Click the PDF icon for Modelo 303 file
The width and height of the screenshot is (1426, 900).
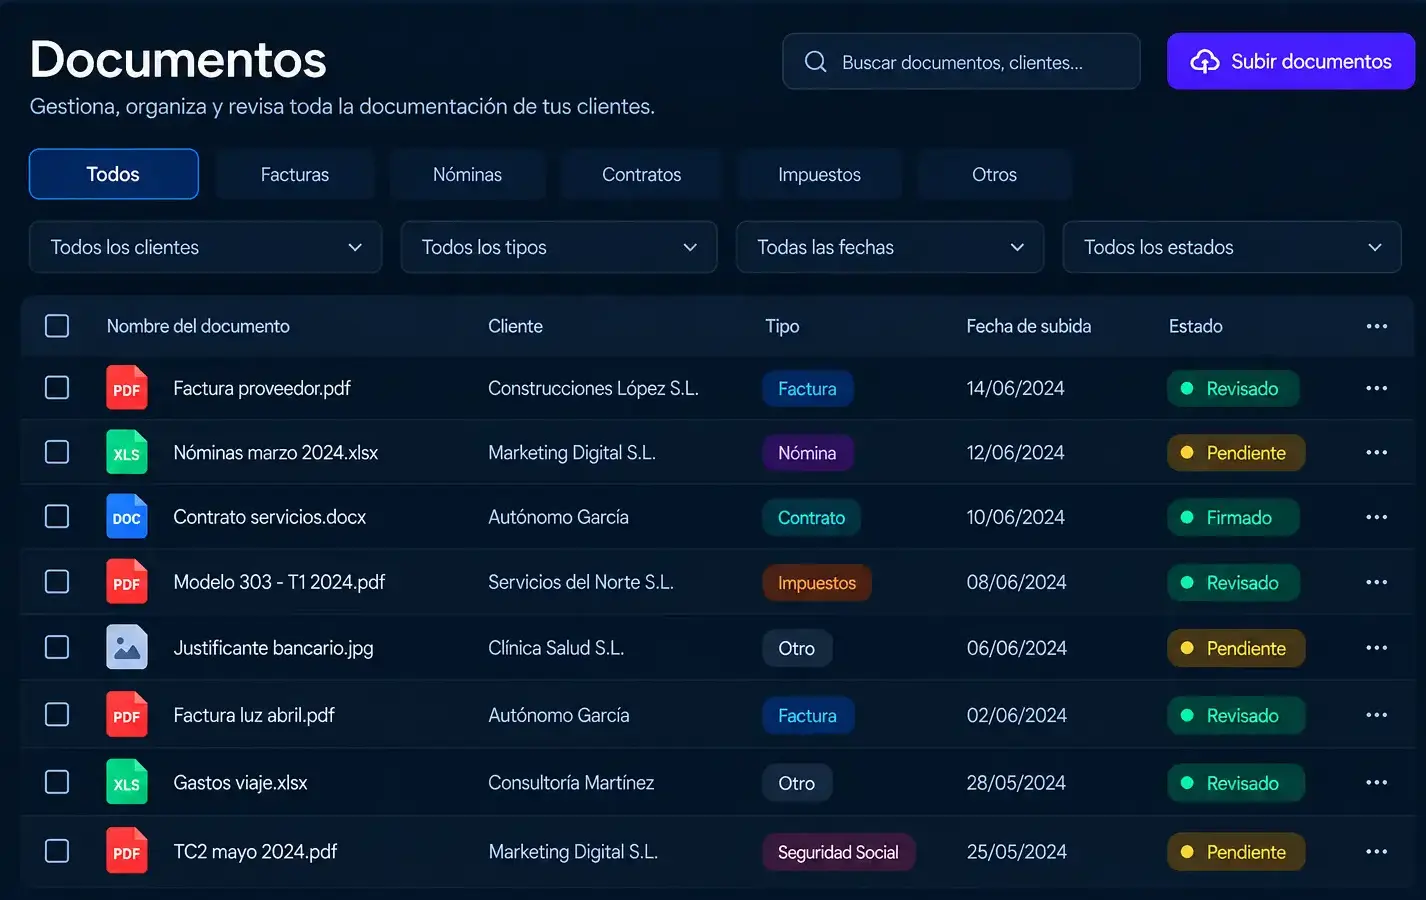point(127,582)
